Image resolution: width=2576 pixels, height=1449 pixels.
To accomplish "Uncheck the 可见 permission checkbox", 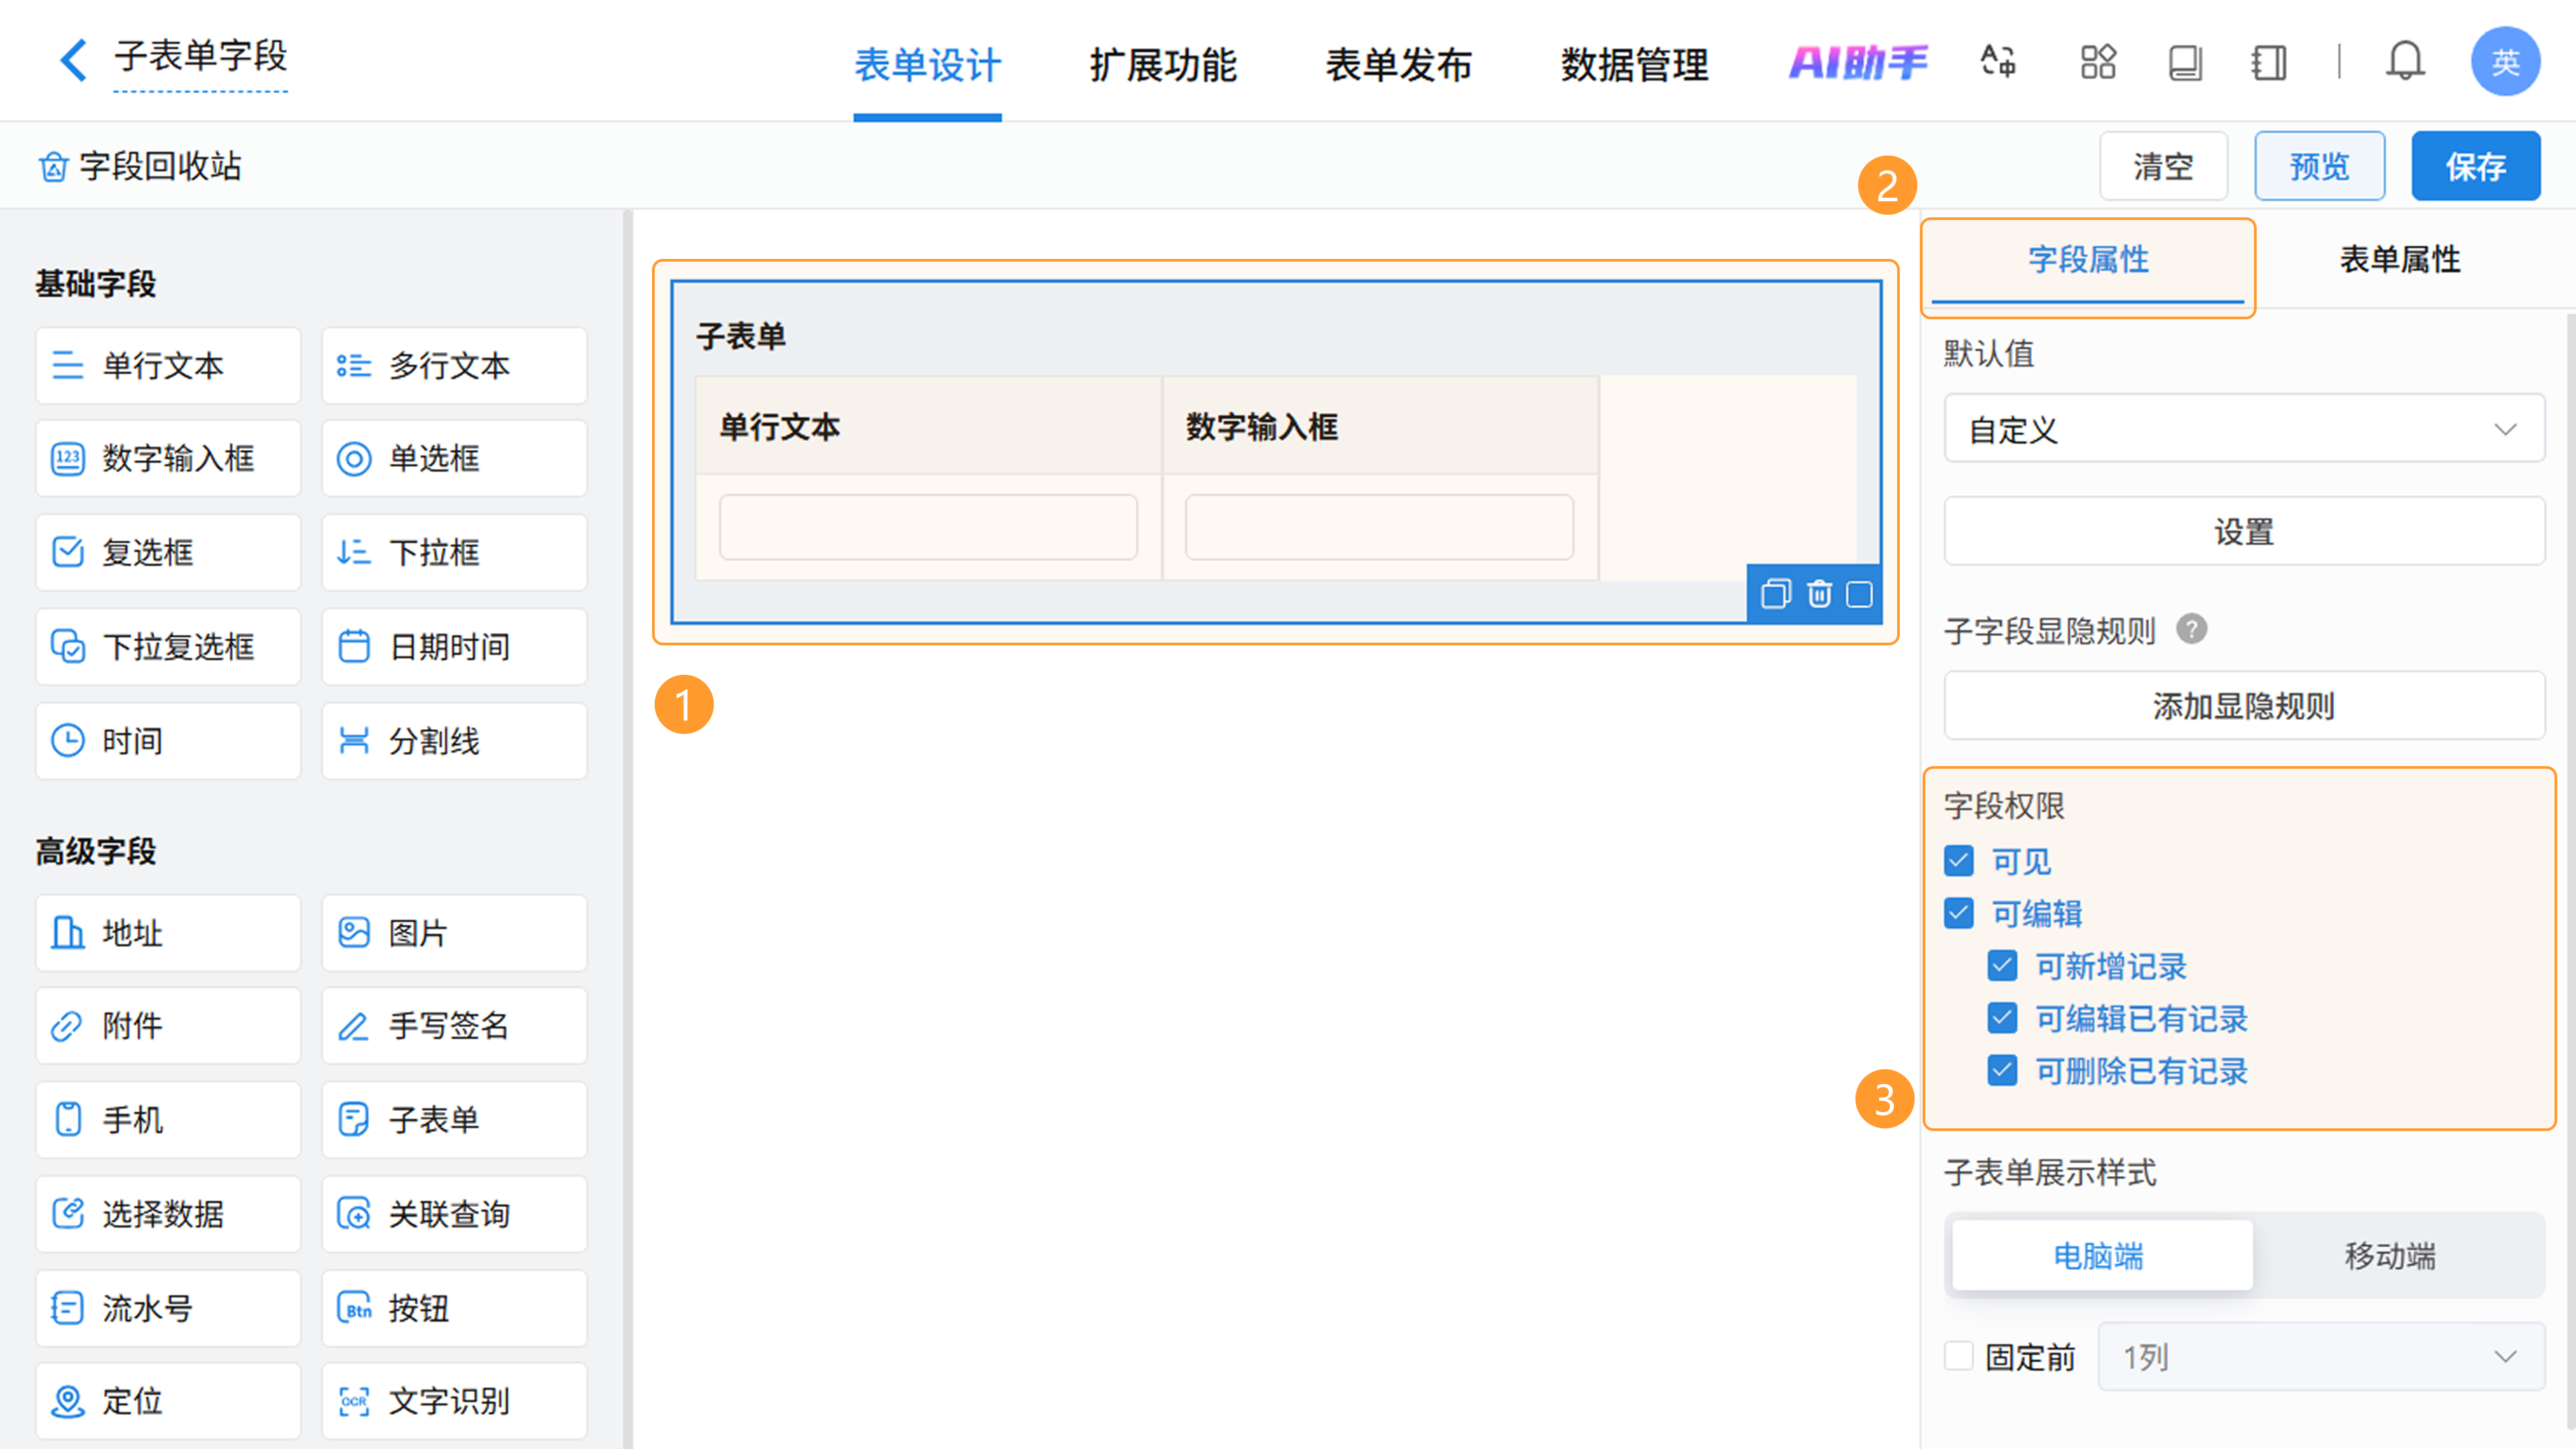I will 1959,861.
